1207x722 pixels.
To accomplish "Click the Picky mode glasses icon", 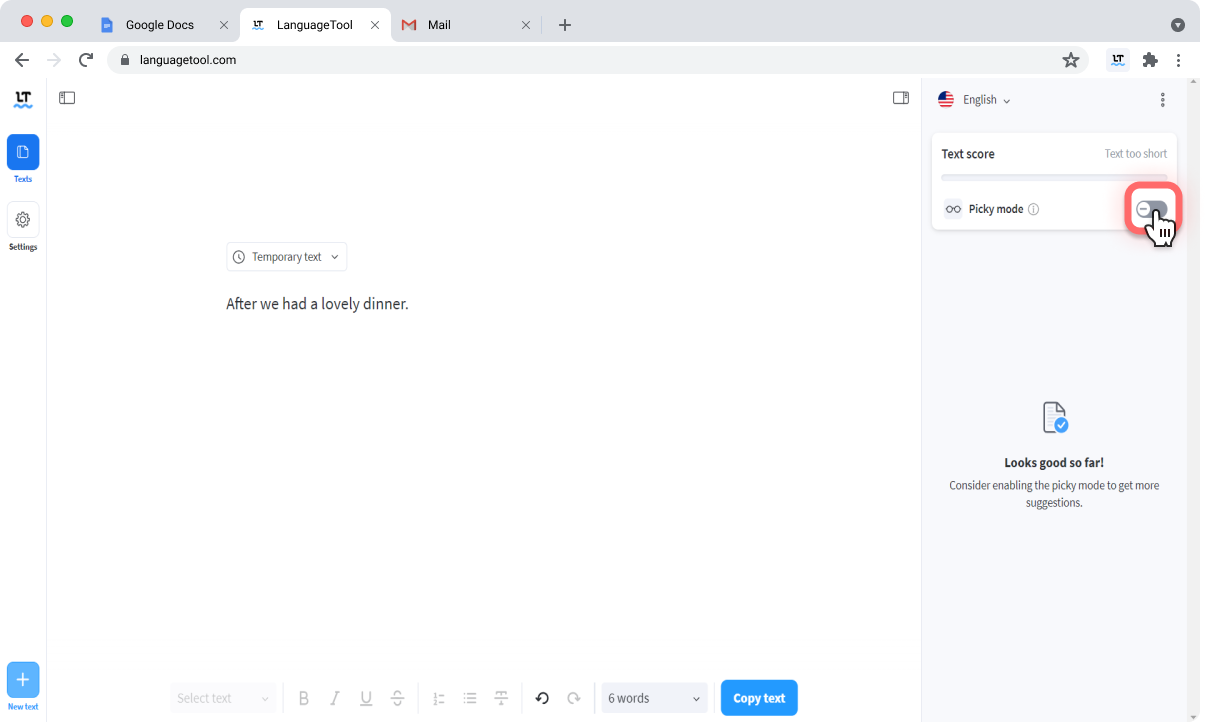I will coord(953,210).
